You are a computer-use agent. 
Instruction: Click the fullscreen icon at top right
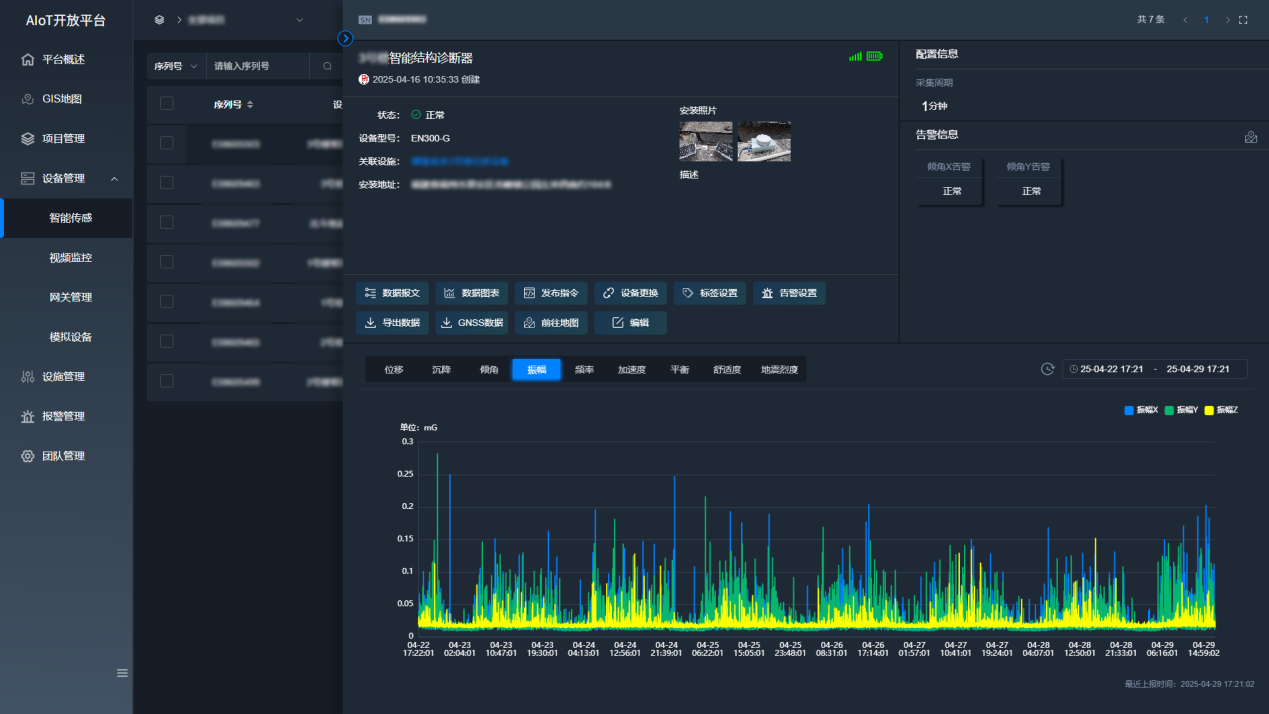[x=1243, y=20]
